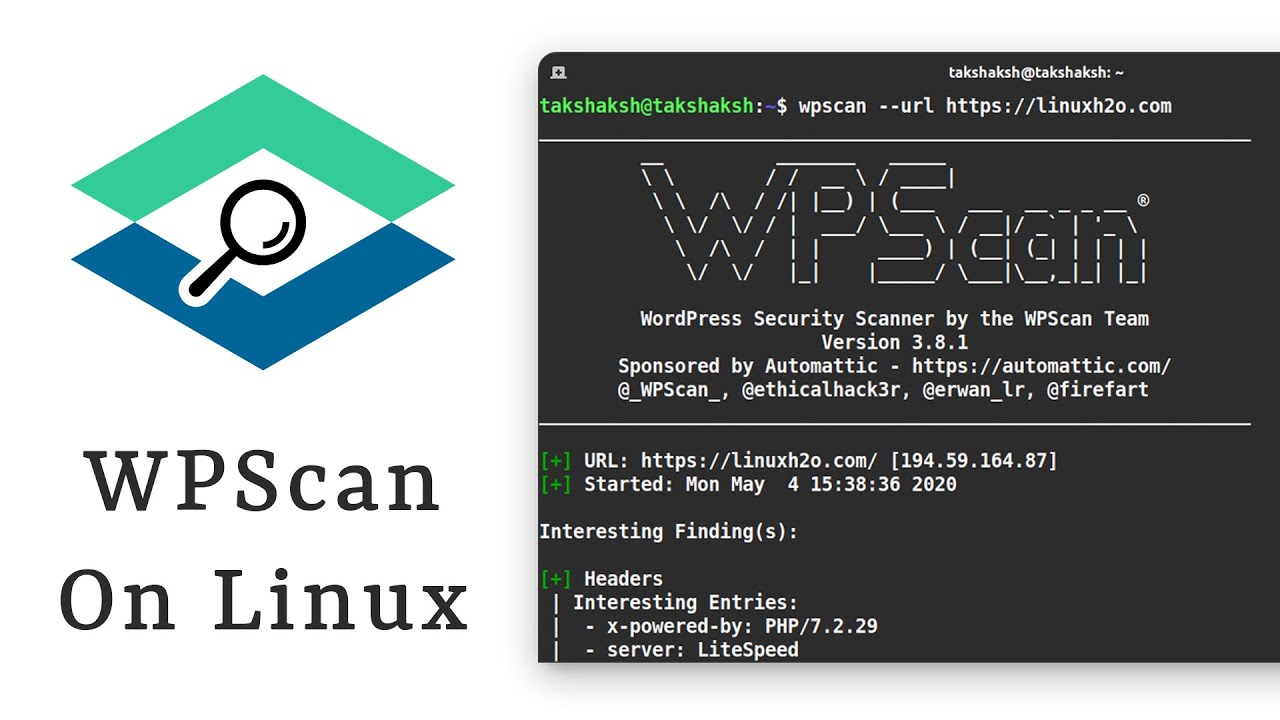Click the 'On Linux' title text
The image size is (1280, 720).
pyautogui.click(x=263, y=598)
